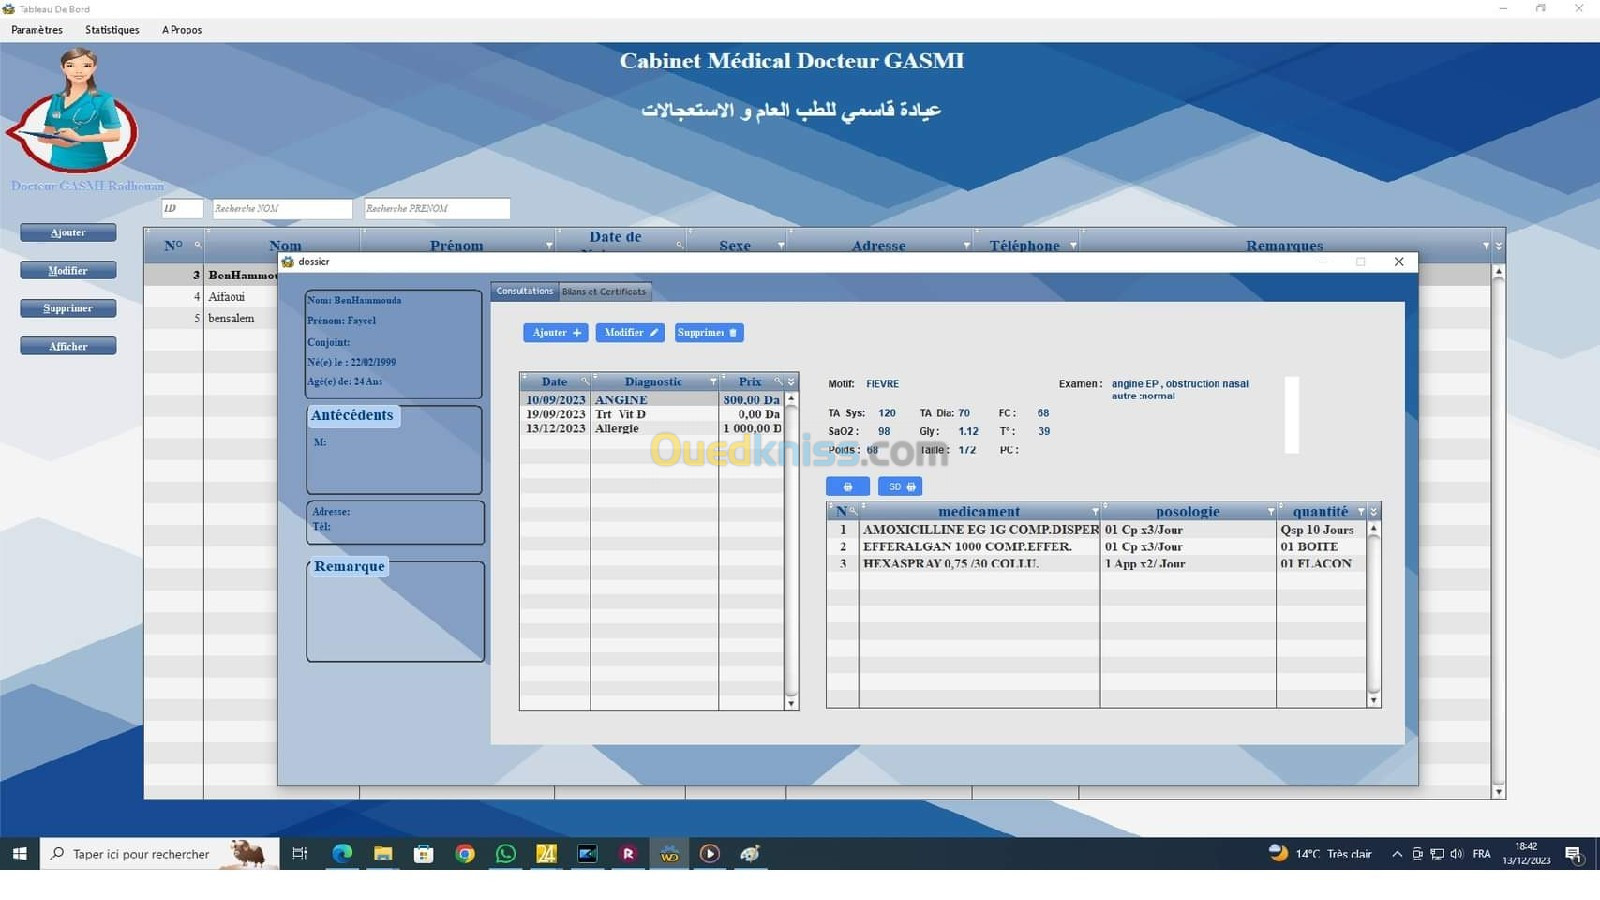
Task: Open filter on medicament column
Action: coord(1095,512)
